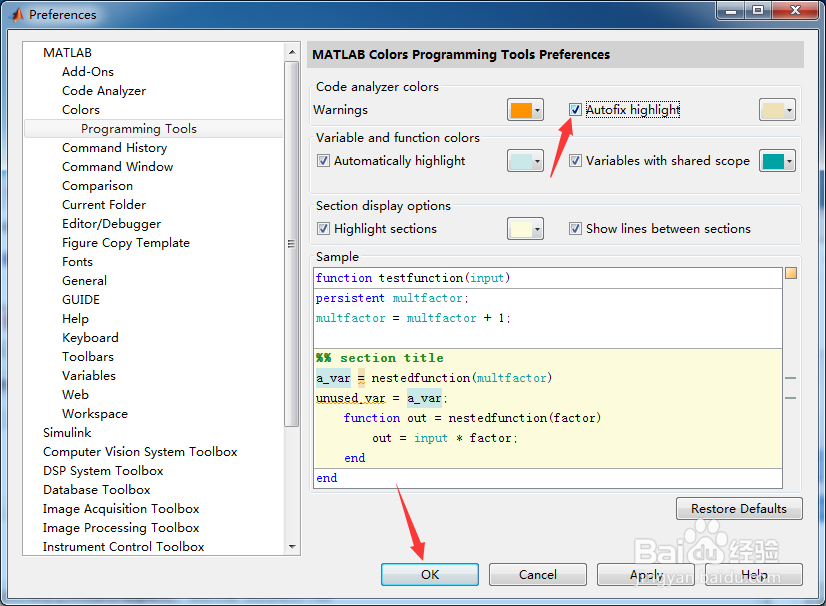Select Image Acquisition Toolbox

pos(121,509)
